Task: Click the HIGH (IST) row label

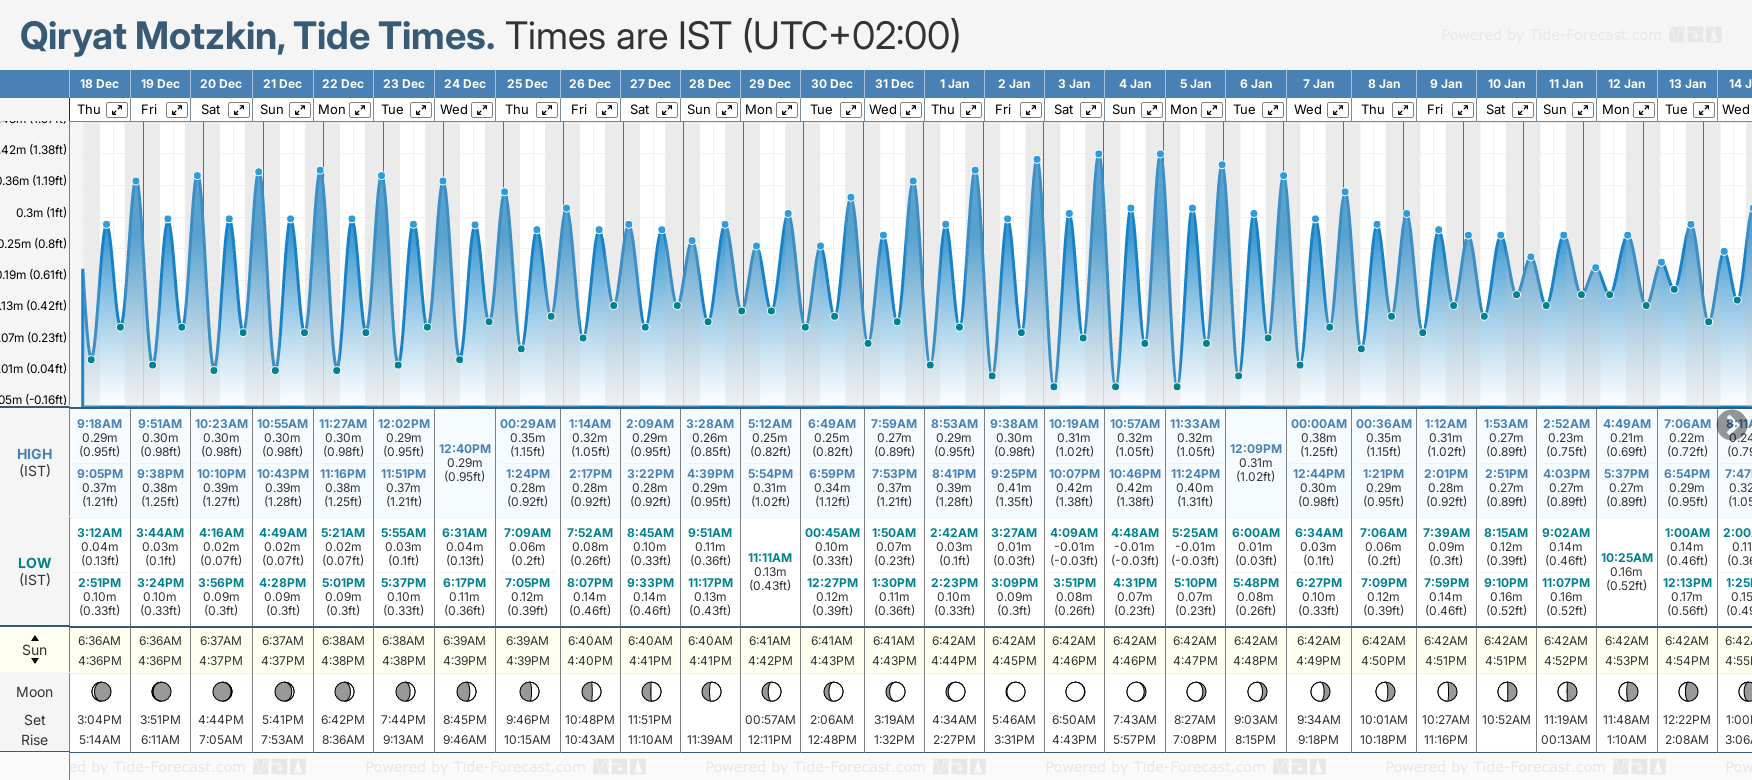Action: pyautogui.click(x=35, y=462)
